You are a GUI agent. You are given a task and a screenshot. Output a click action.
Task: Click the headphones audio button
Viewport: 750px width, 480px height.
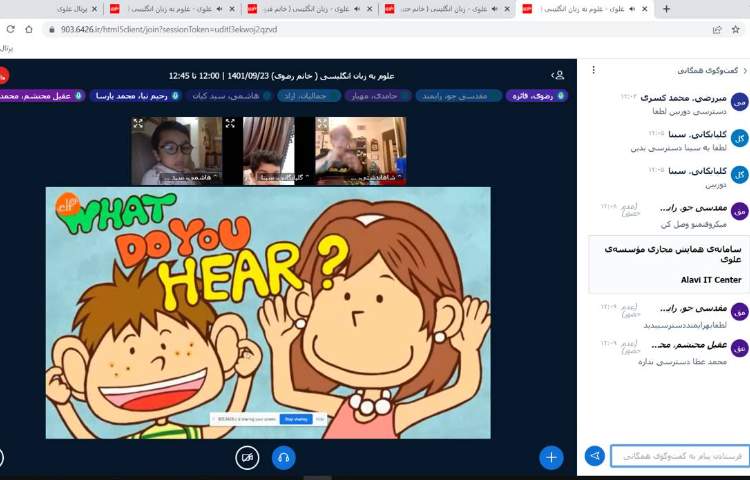[x=283, y=457]
